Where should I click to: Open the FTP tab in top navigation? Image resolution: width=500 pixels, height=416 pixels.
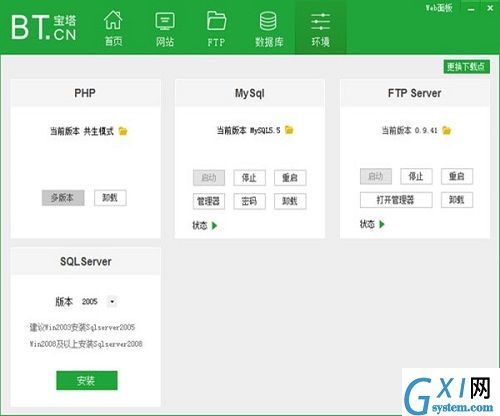(x=216, y=28)
